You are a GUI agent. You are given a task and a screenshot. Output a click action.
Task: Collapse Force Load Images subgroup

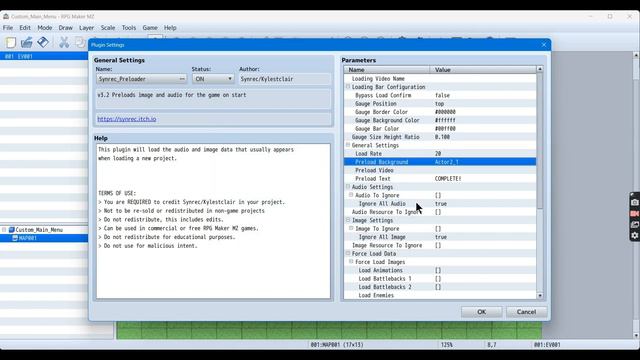[351, 262]
